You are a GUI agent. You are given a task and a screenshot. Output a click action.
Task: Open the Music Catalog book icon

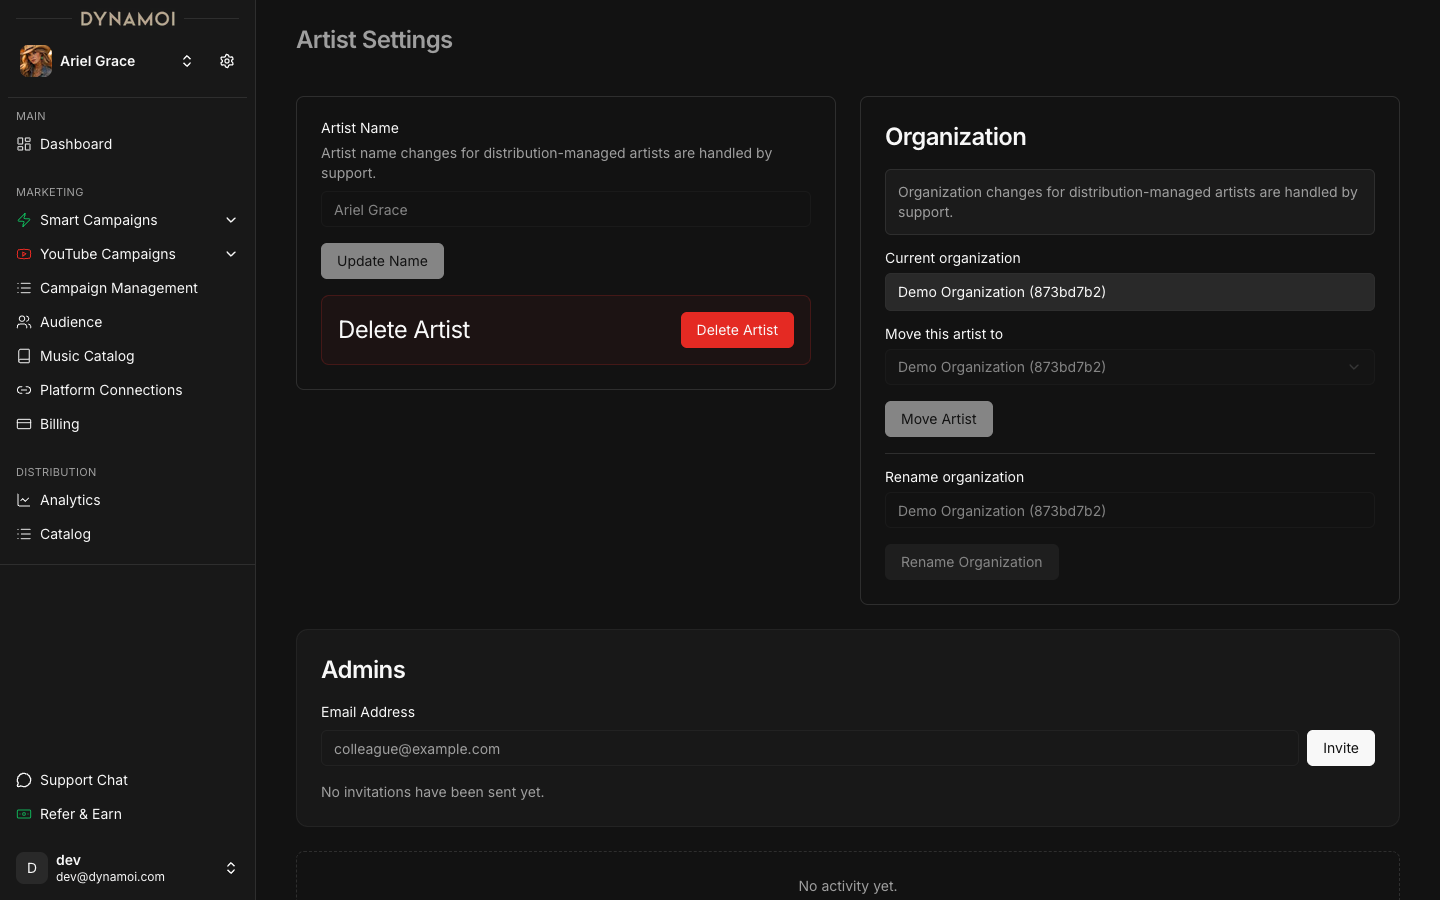tap(23, 356)
